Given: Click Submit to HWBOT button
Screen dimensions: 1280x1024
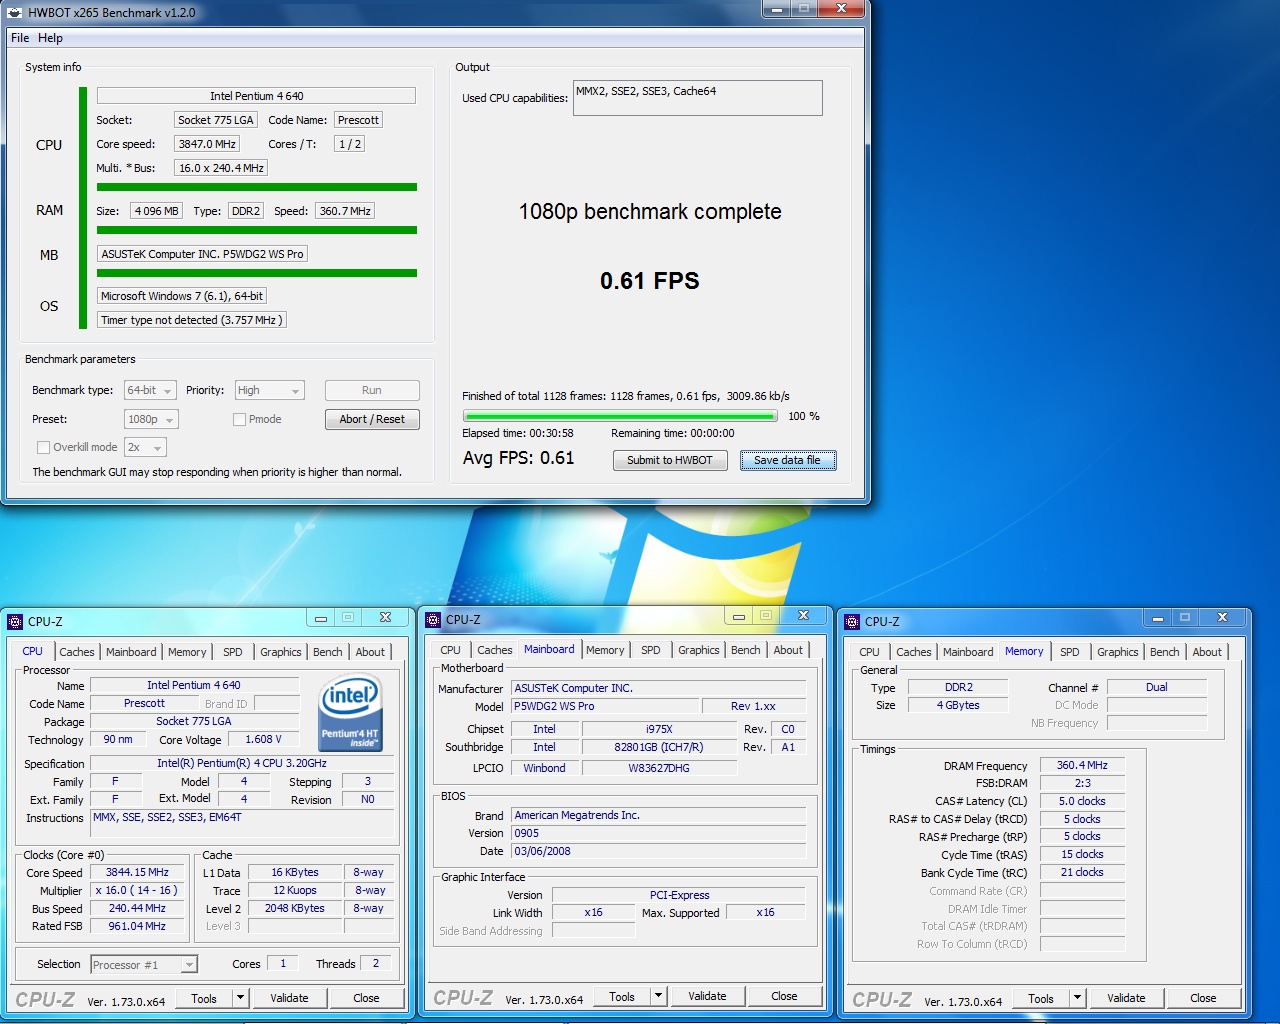Looking at the screenshot, I should (670, 460).
